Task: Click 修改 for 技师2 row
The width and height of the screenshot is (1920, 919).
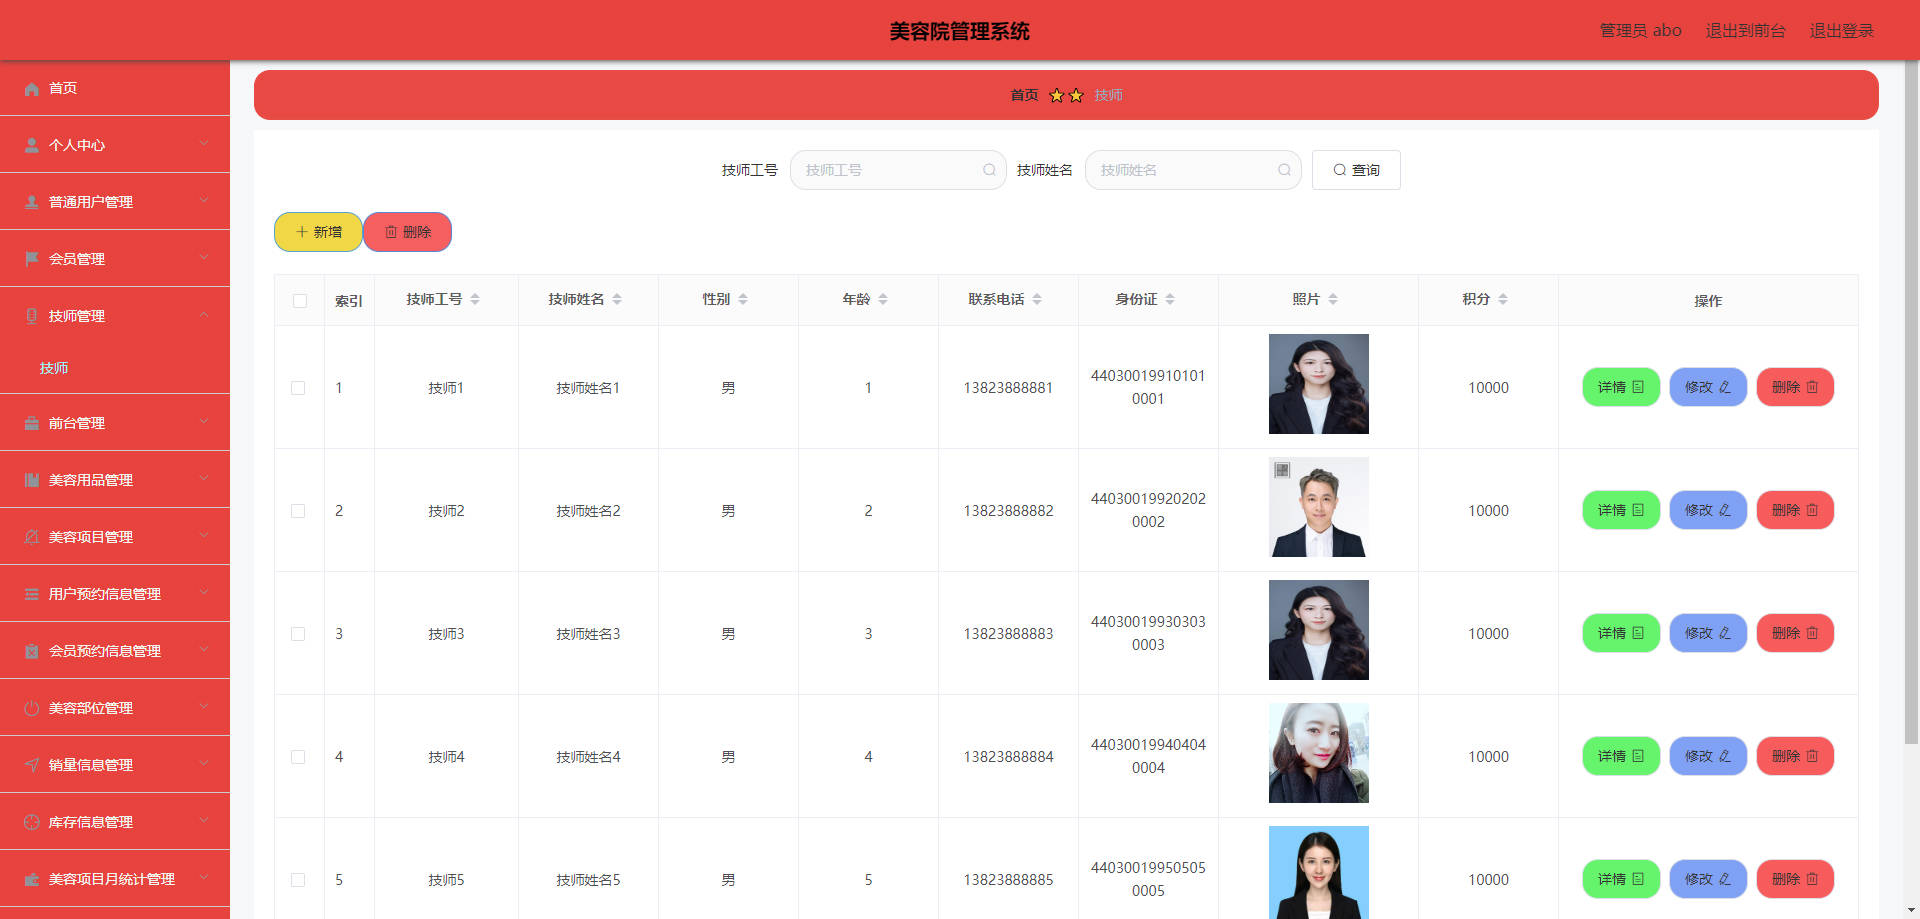Action: pos(1708,510)
